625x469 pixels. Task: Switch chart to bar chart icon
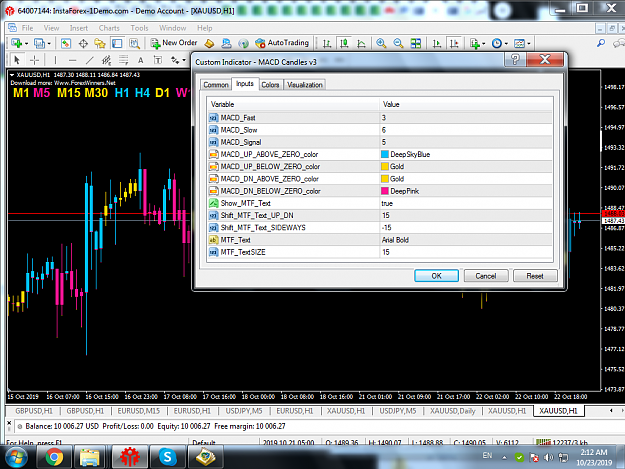pyautogui.click(x=327, y=43)
